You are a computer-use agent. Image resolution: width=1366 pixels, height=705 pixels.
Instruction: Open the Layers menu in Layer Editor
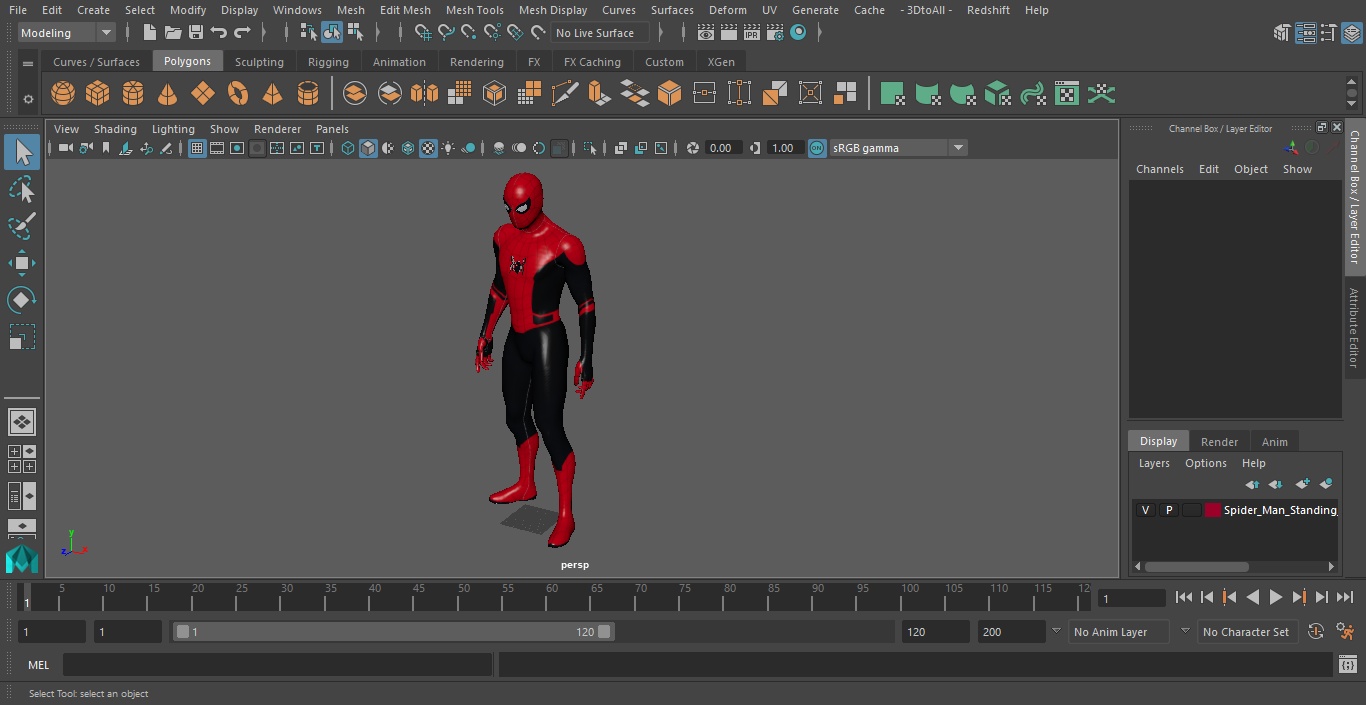point(1154,463)
